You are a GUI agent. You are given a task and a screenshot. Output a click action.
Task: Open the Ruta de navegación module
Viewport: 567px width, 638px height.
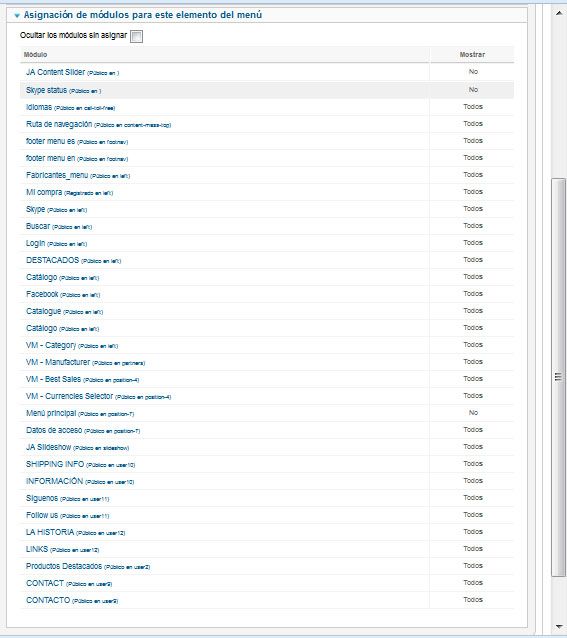click(x=59, y=124)
